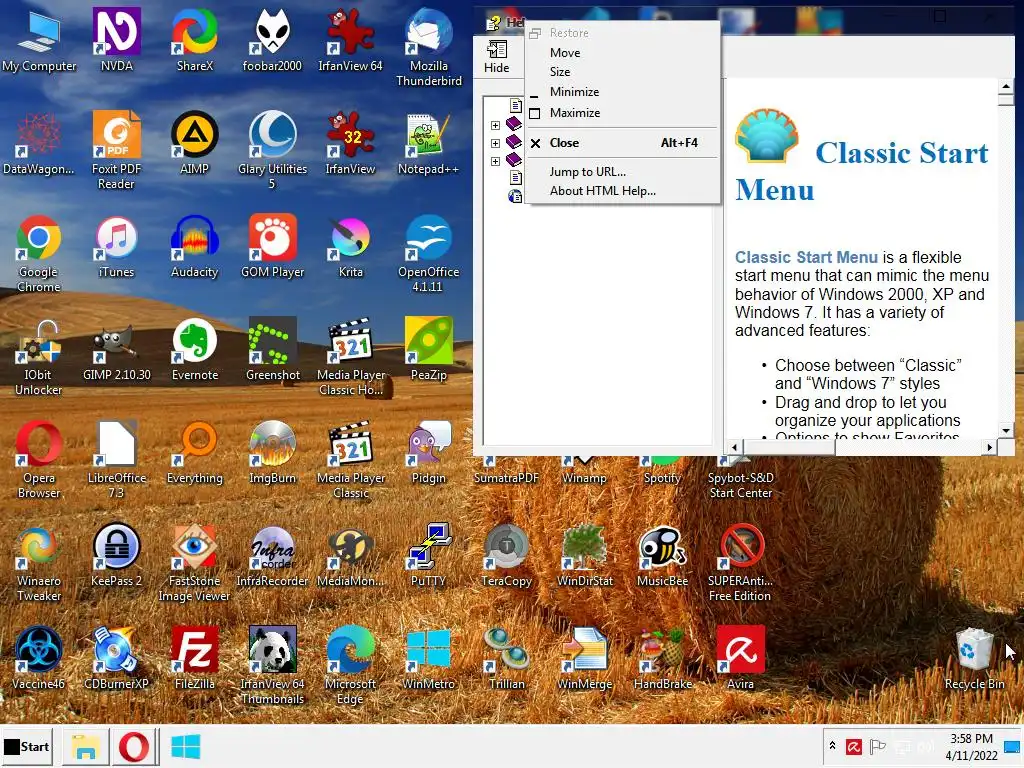The width and height of the screenshot is (1024, 768).
Task: Open Opera from the taskbar
Action: point(135,746)
